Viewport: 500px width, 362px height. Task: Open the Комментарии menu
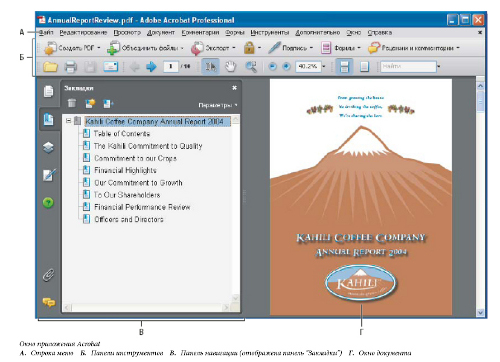point(200,33)
